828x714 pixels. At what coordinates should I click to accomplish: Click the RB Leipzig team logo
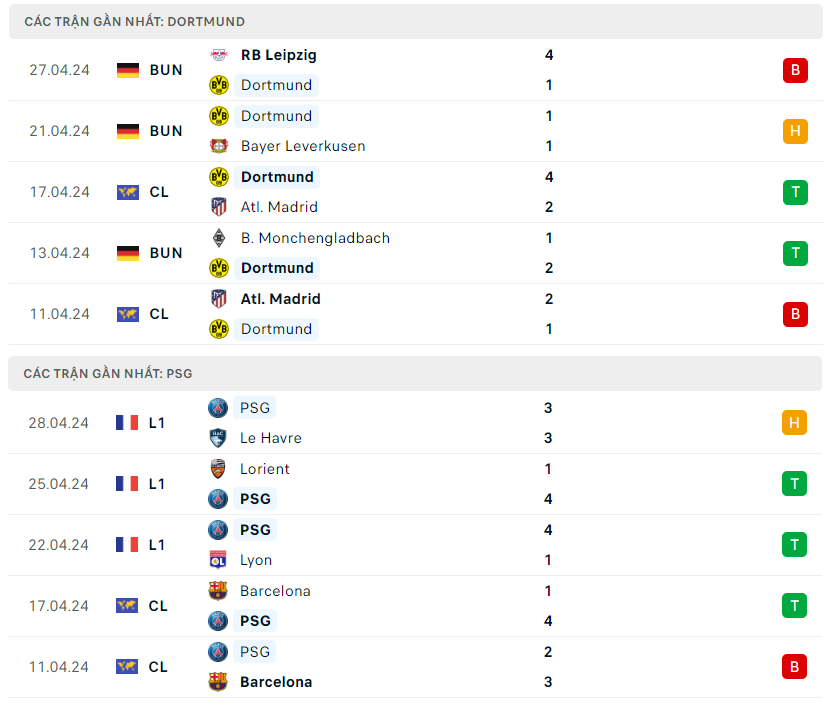coord(218,55)
